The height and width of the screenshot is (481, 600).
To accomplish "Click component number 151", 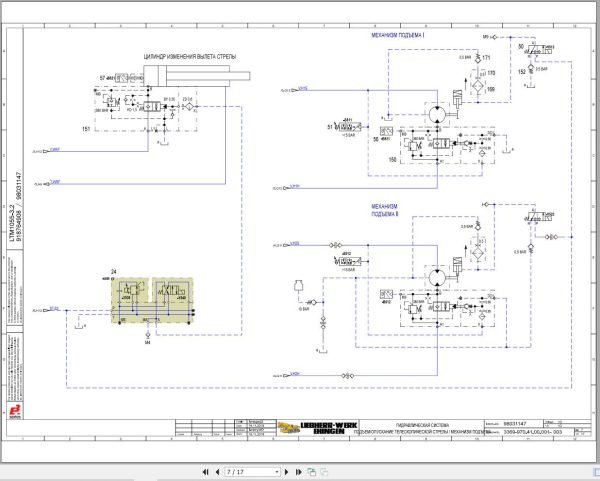I will pos(86,129).
